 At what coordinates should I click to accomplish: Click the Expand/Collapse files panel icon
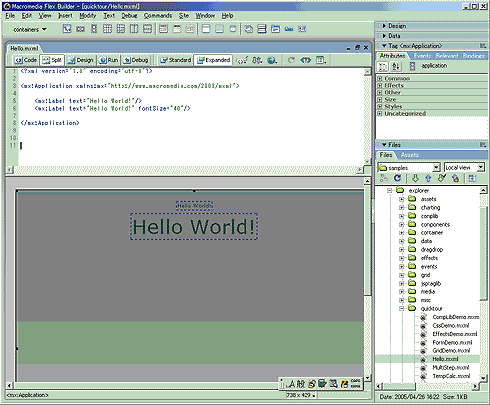point(472,178)
